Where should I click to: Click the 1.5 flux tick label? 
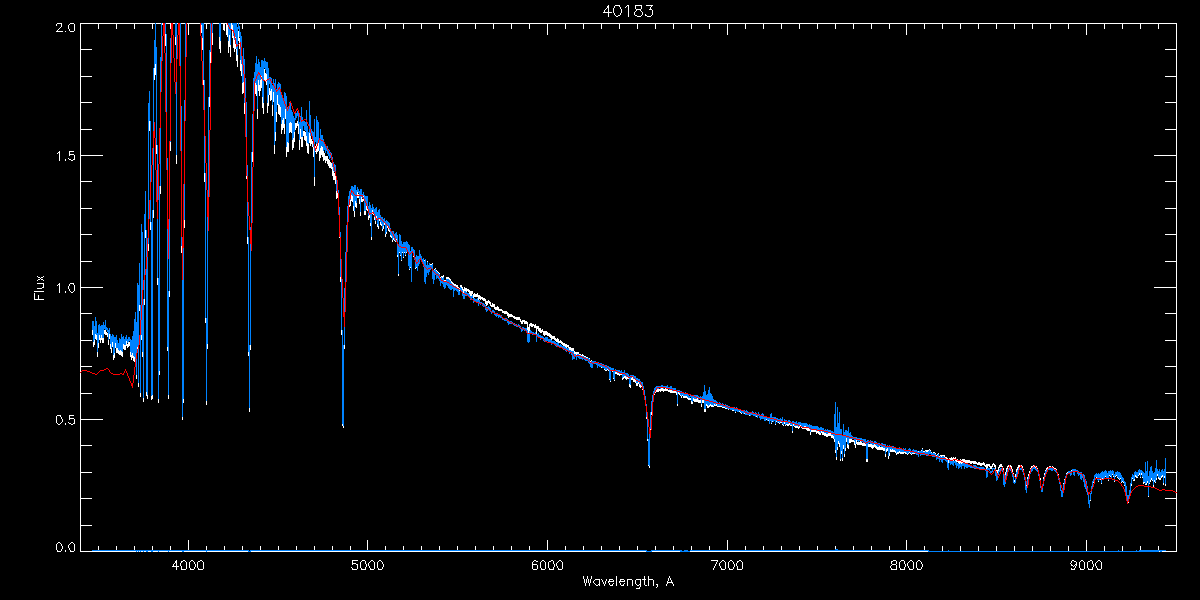pos(64,156)
